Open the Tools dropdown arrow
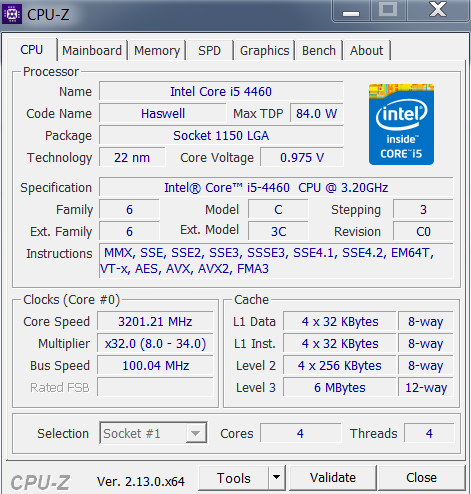 click(276, 478)
